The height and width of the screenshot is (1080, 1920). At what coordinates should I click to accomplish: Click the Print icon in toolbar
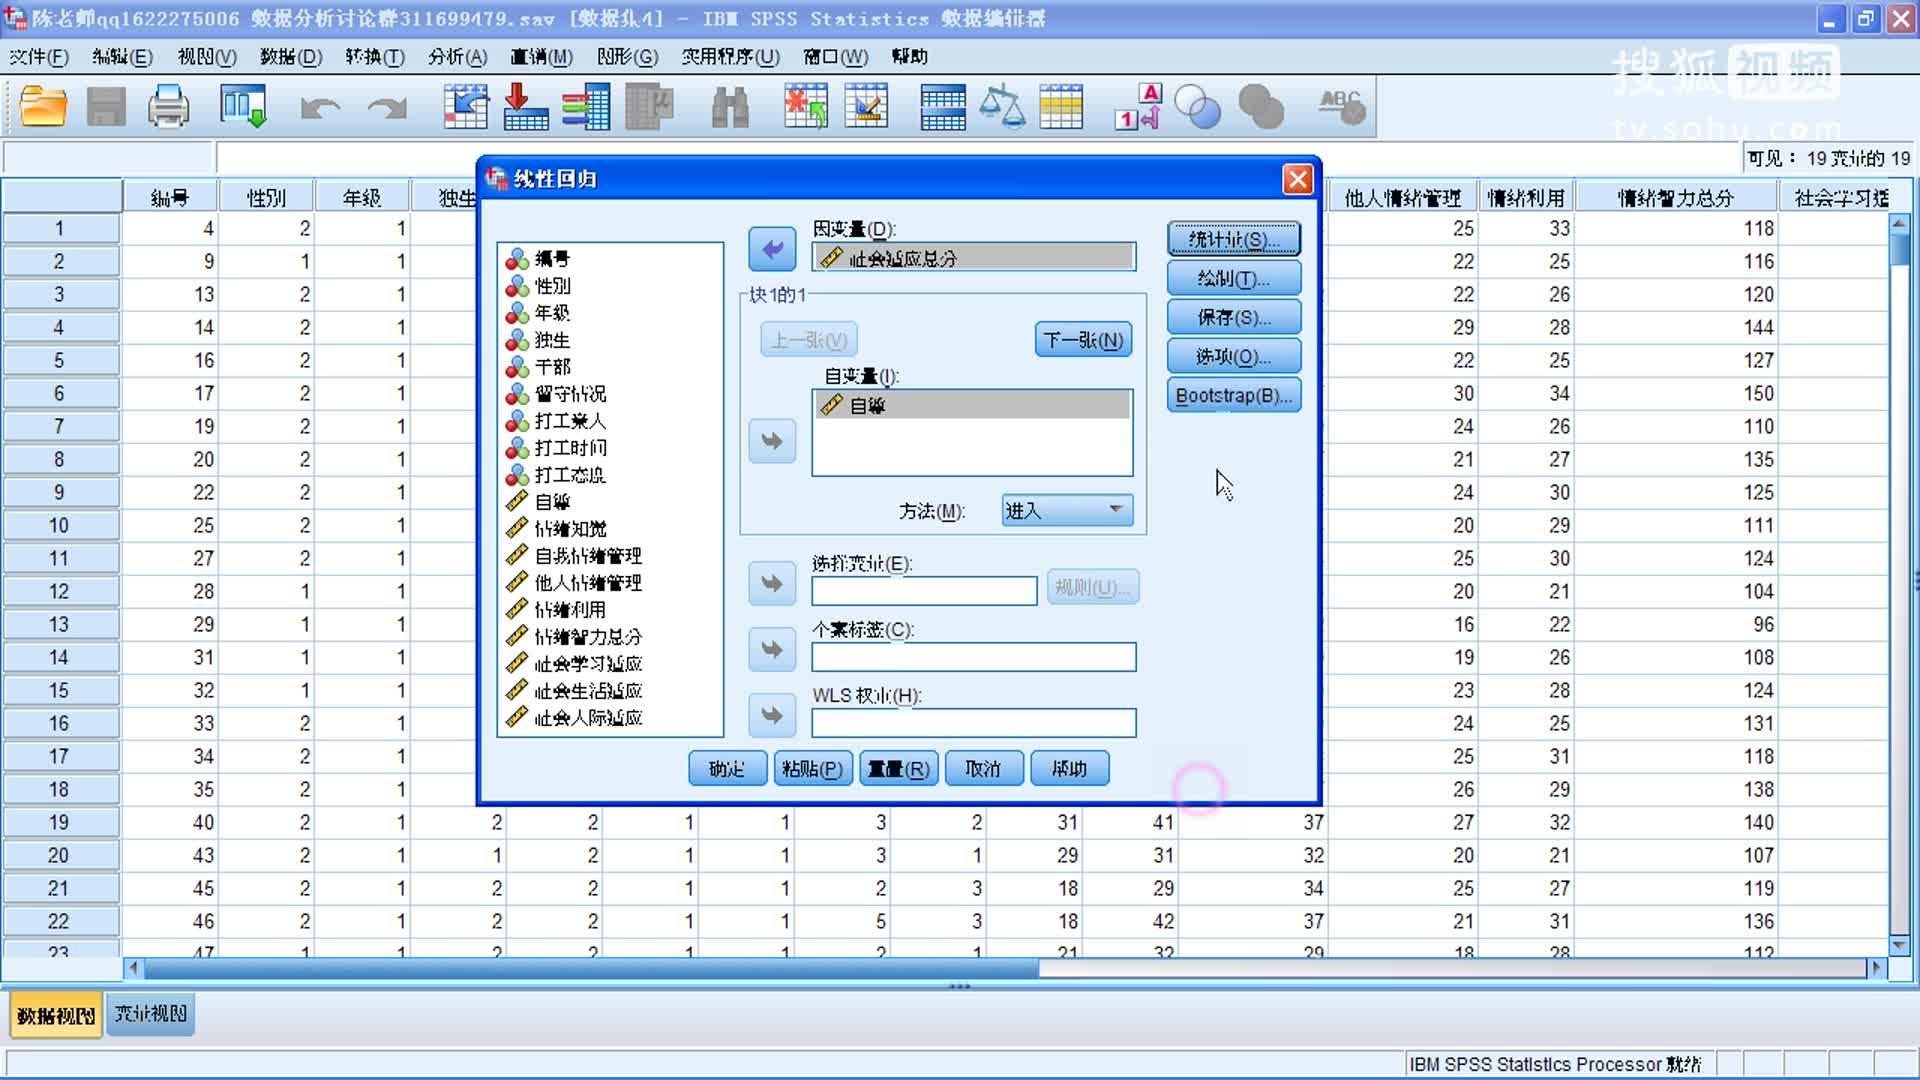[x=168, y=106]
